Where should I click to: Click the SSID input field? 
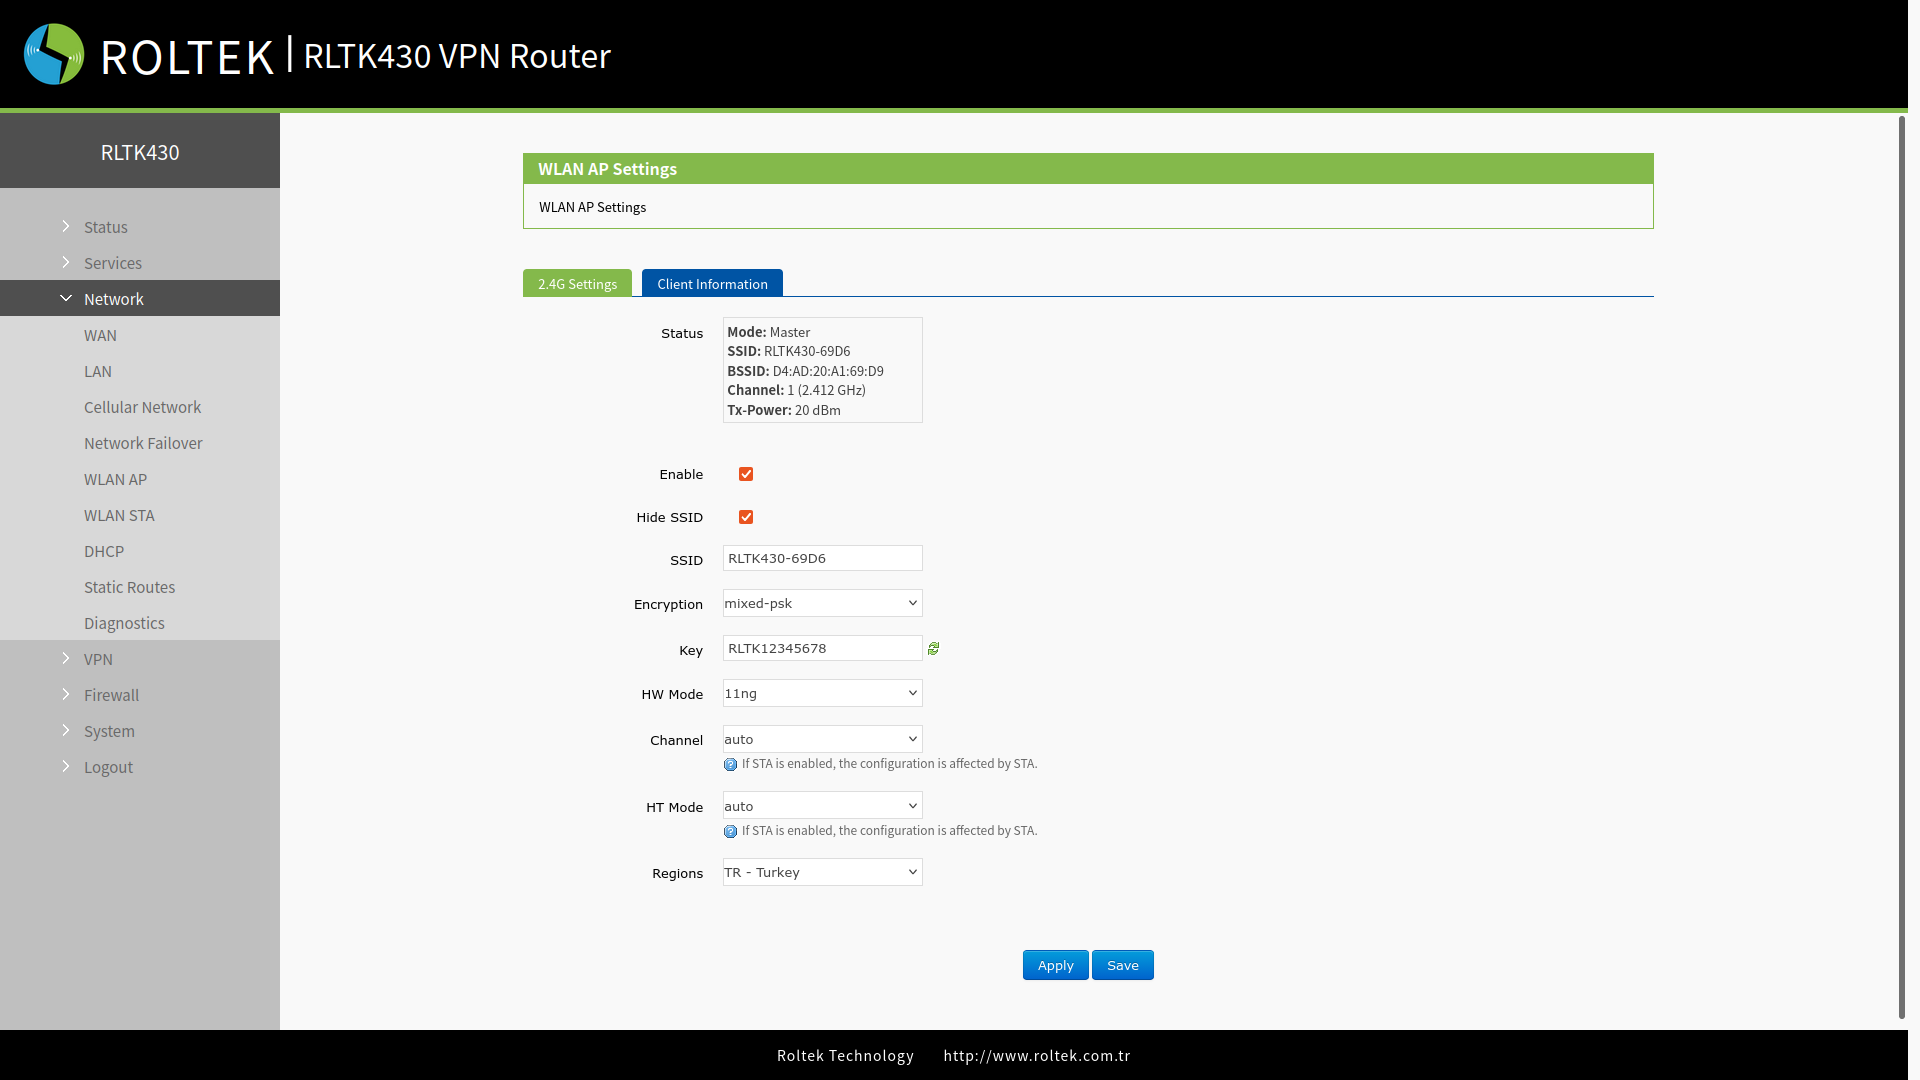[x=822, y=558]
